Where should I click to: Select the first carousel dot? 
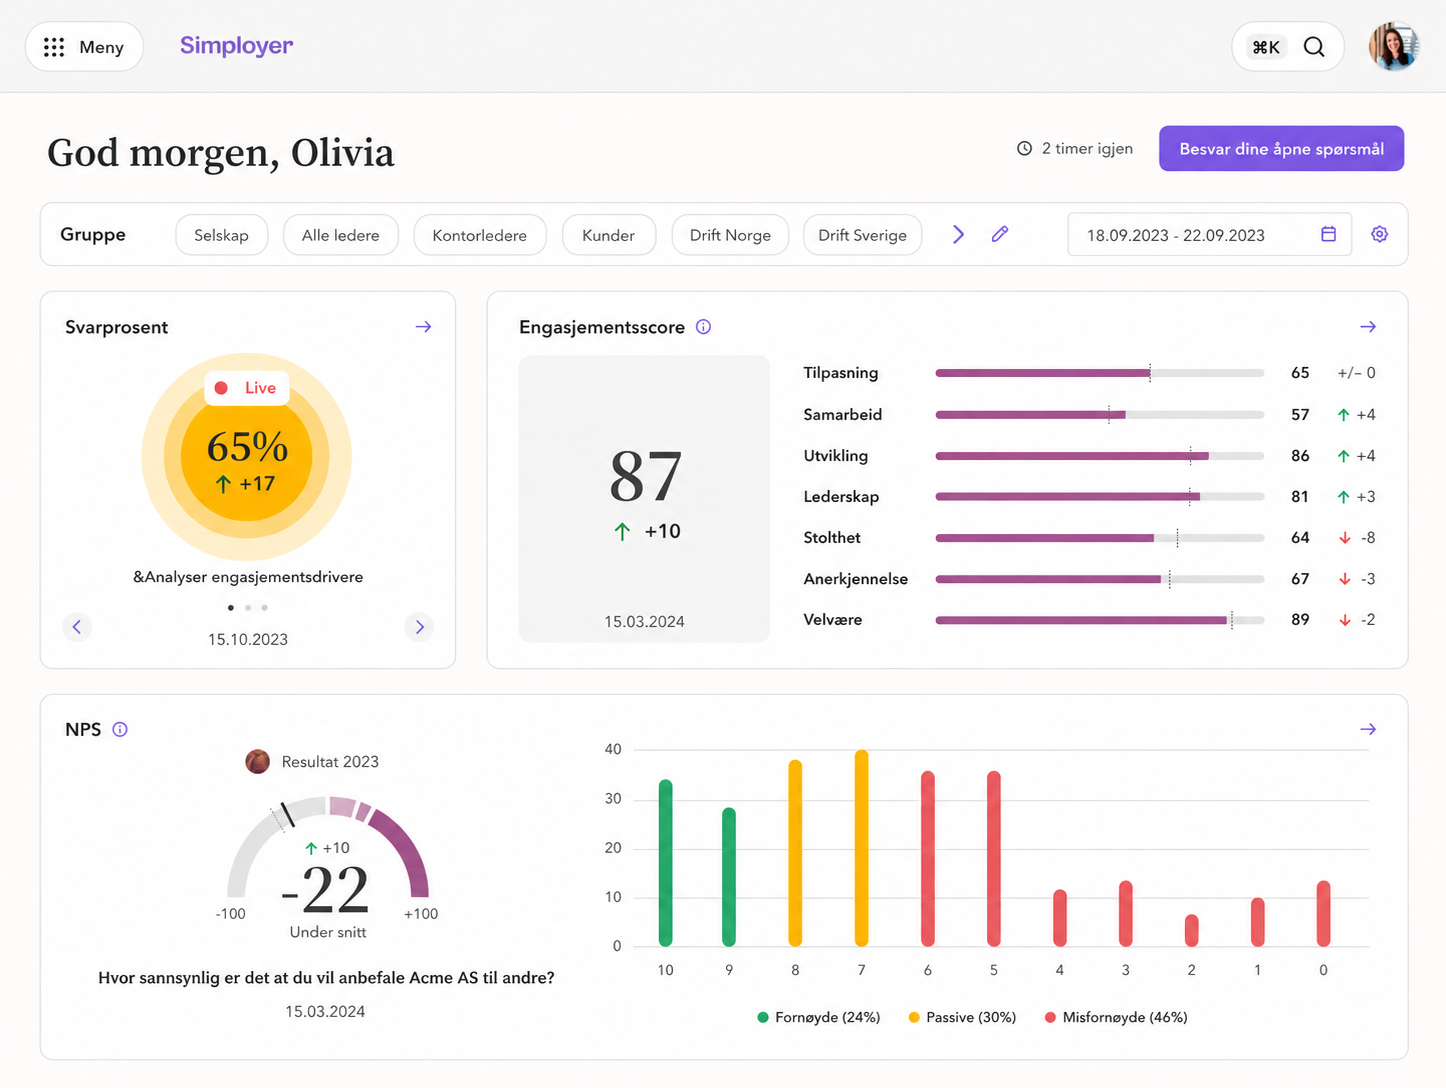click(x=231, y=608)
